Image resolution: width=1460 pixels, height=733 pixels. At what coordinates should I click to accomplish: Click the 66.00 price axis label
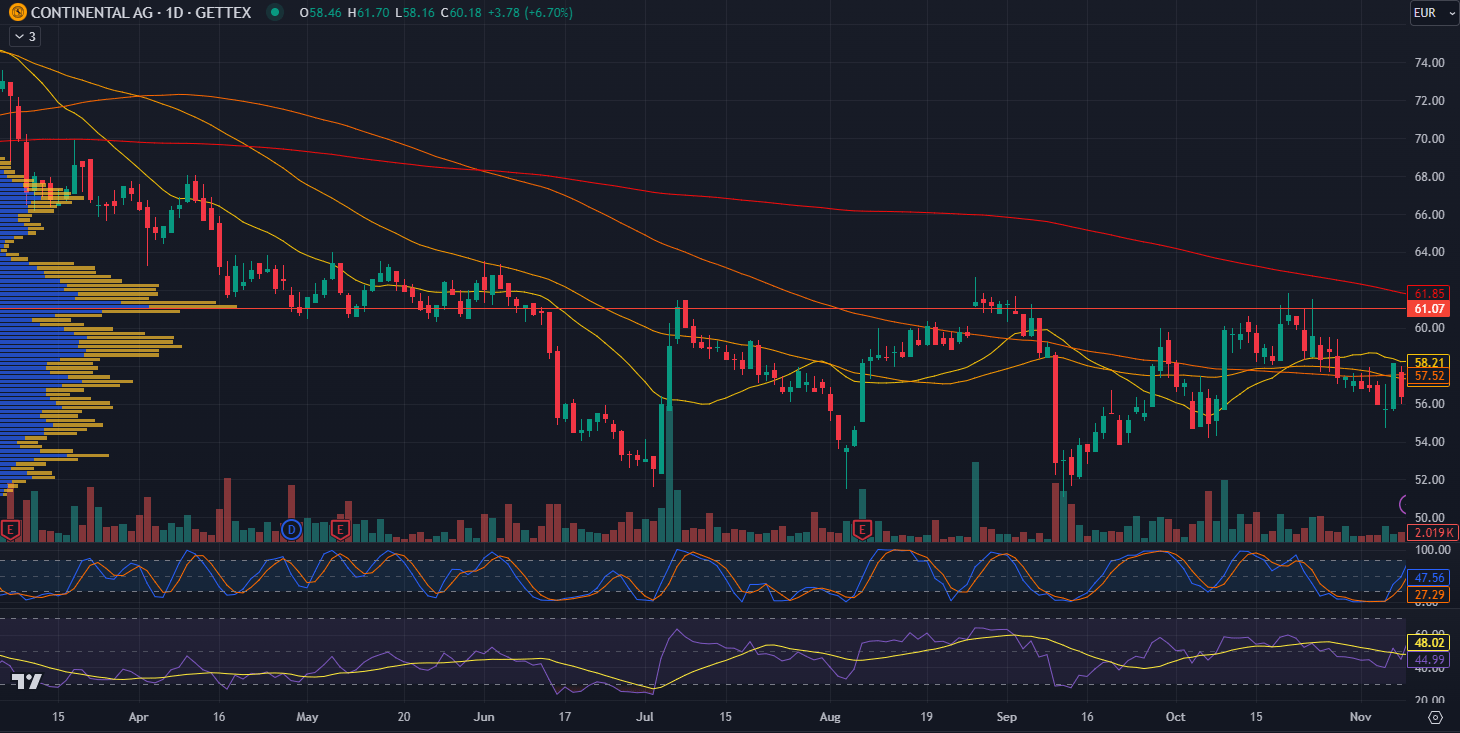(x=1429, y=214)
